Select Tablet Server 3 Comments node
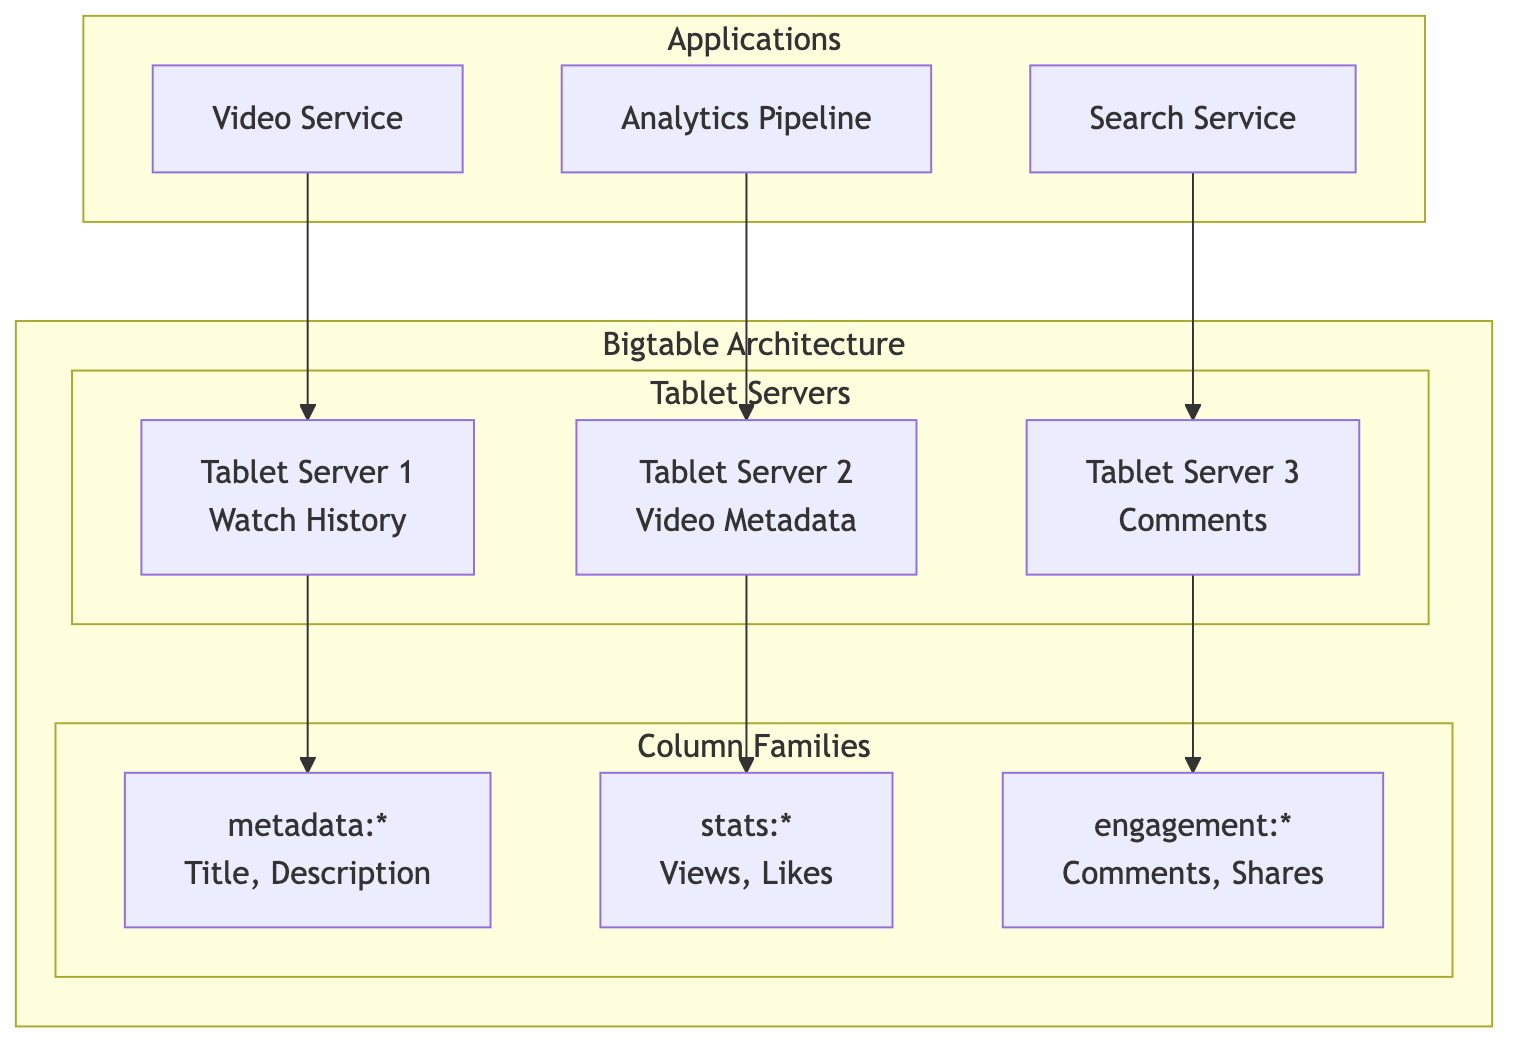 point(1192,497)
